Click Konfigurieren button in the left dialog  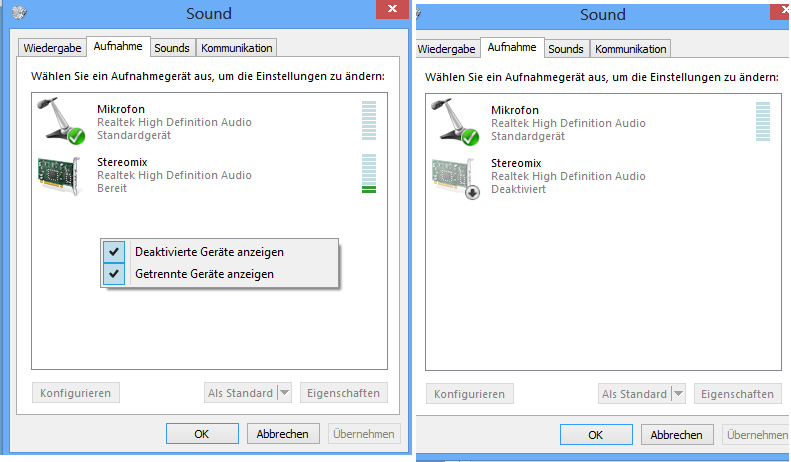pos(76,393)
